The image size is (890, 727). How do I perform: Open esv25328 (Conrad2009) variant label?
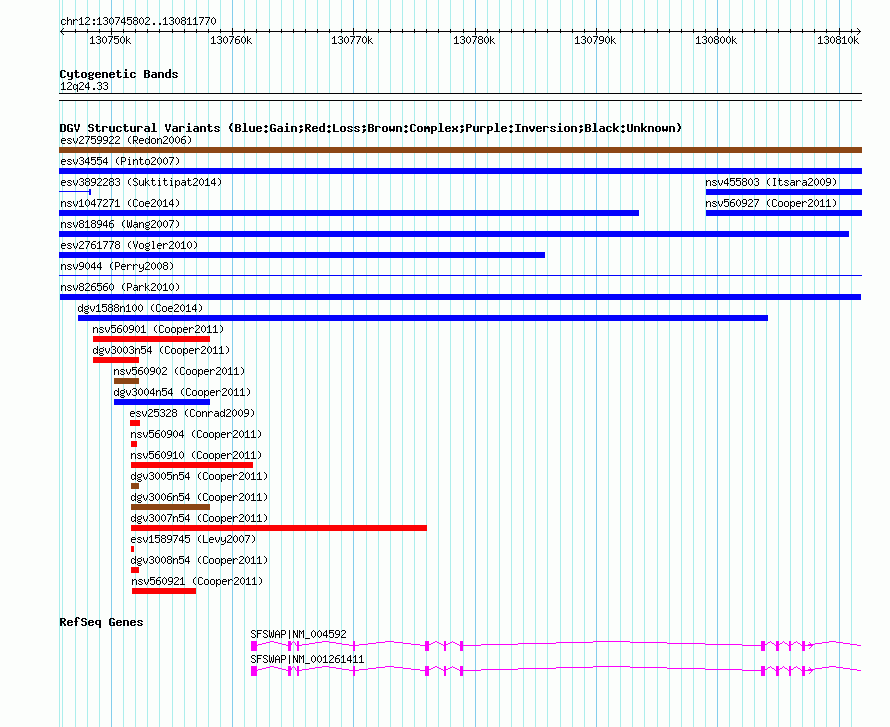(x=192, y=413)
